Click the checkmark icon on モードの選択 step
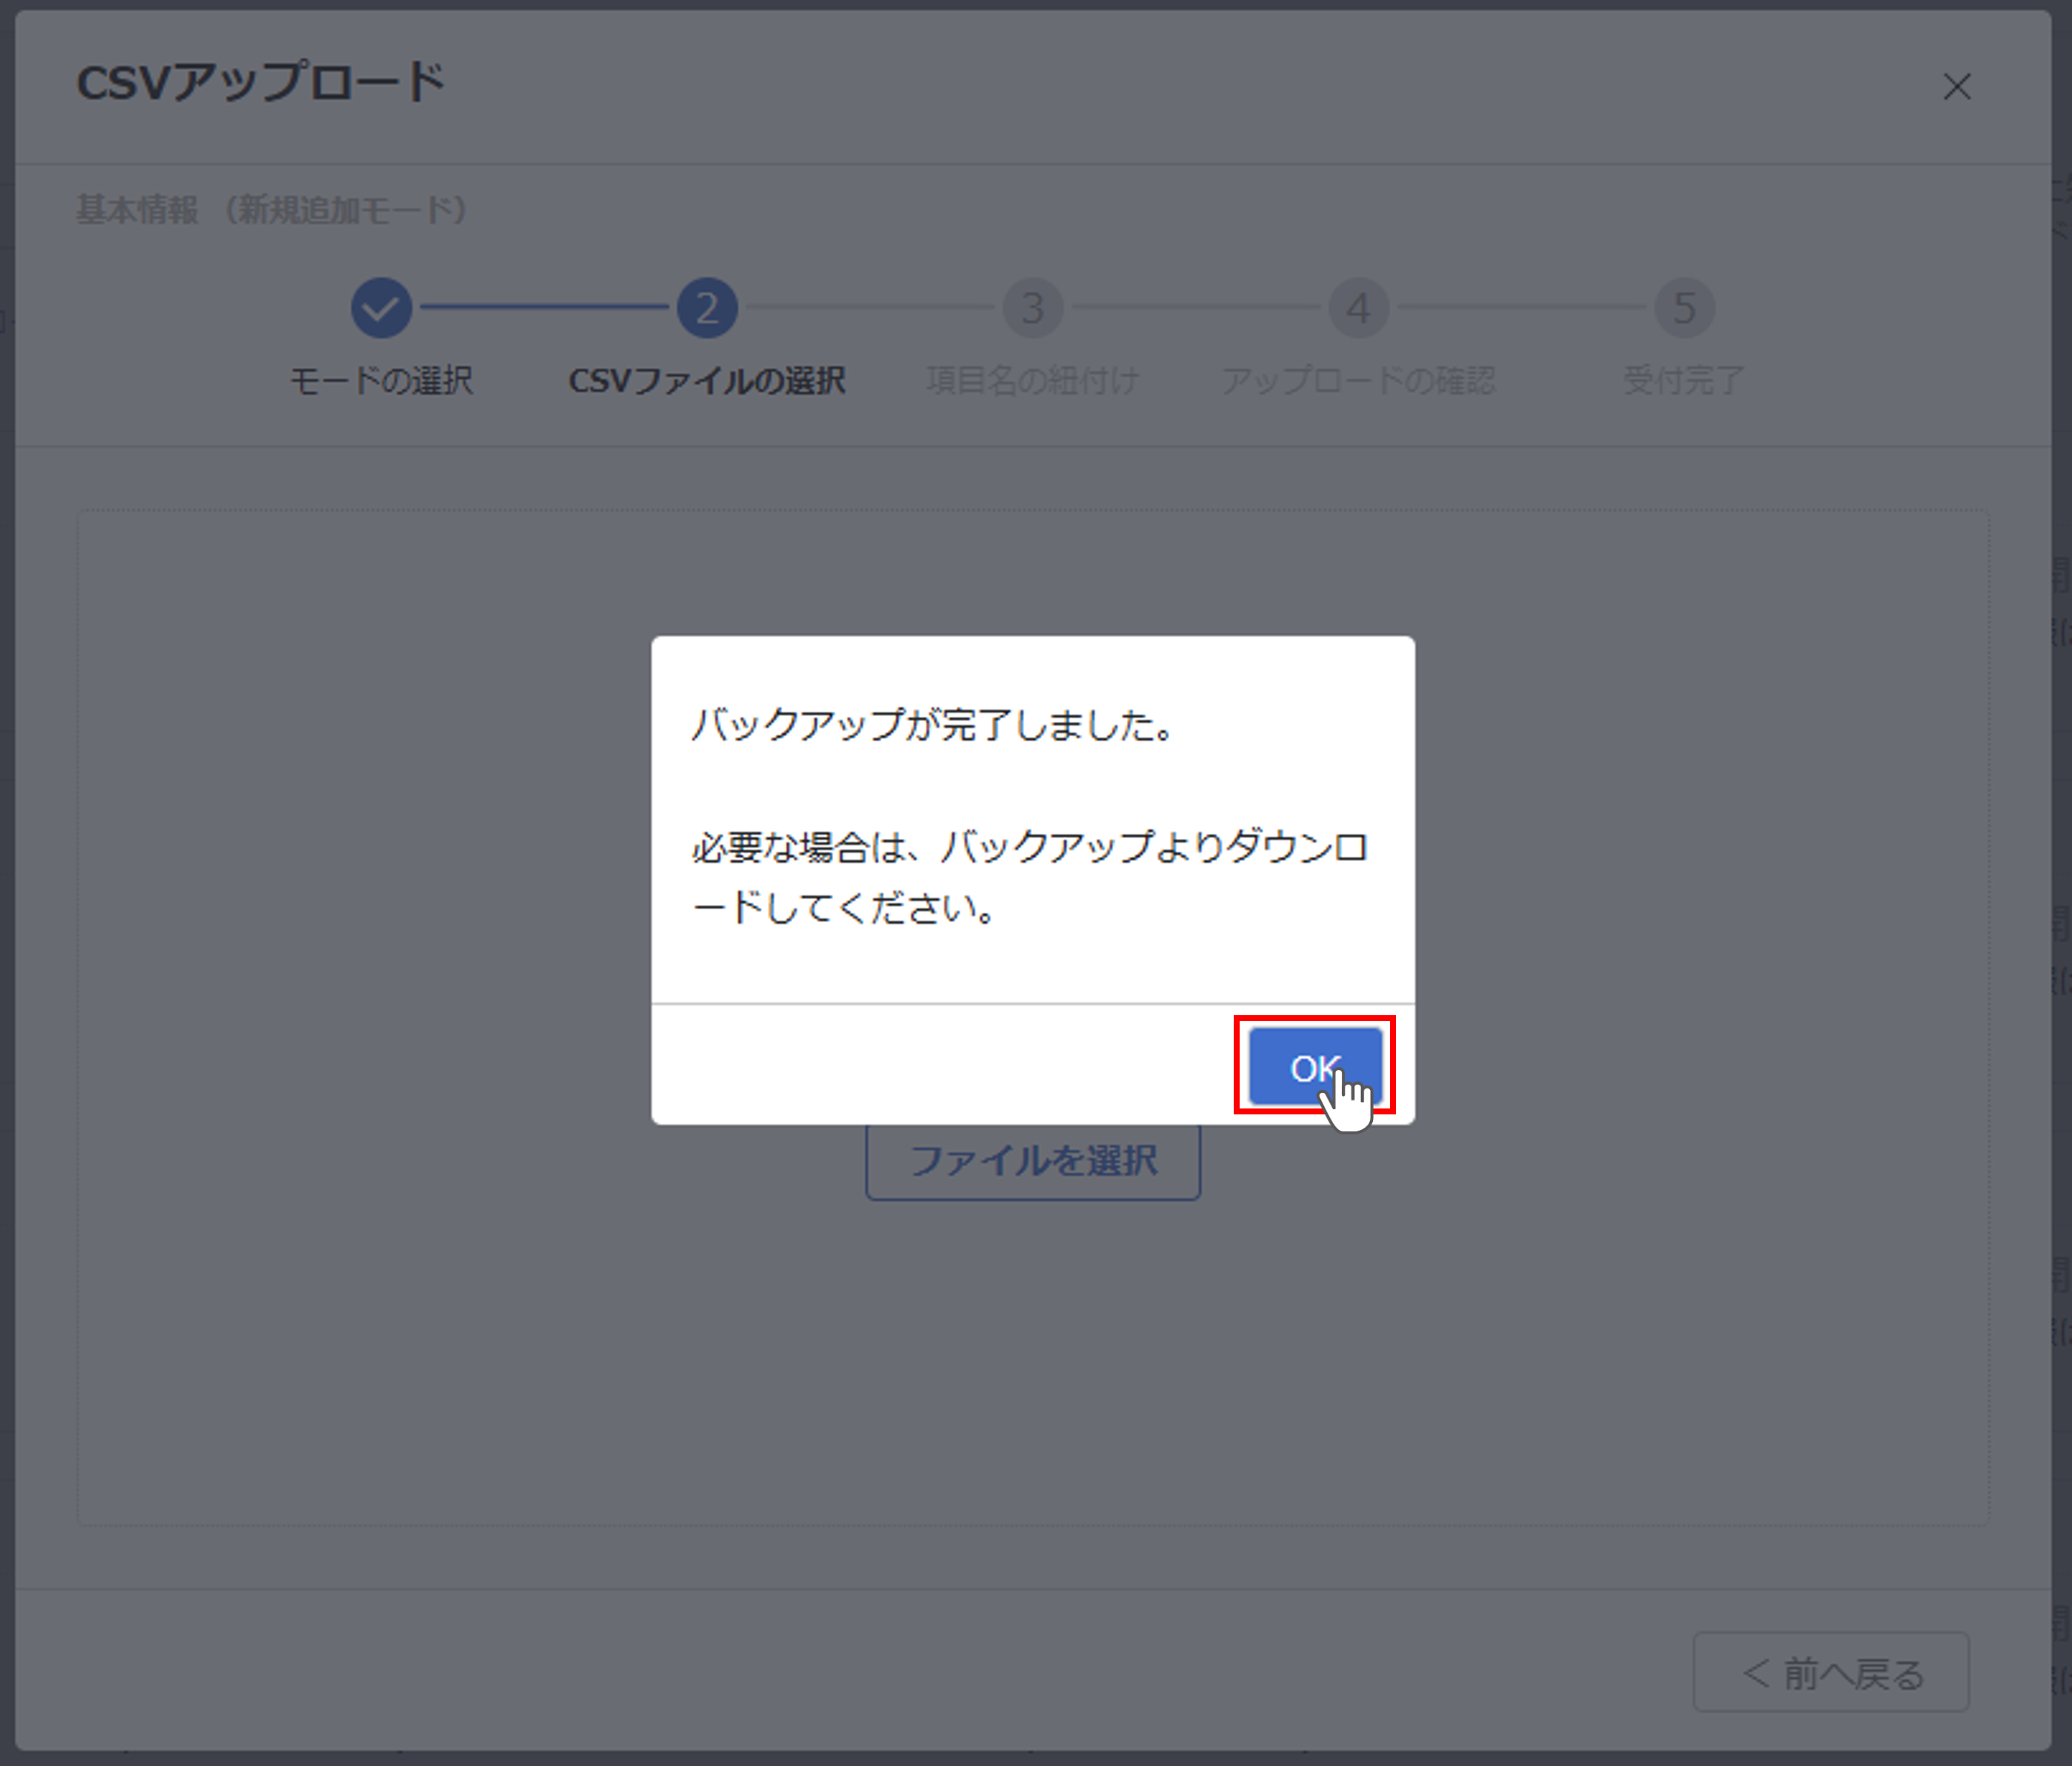The width and height of the screenshot is (2072, 1766). point(381,307)
